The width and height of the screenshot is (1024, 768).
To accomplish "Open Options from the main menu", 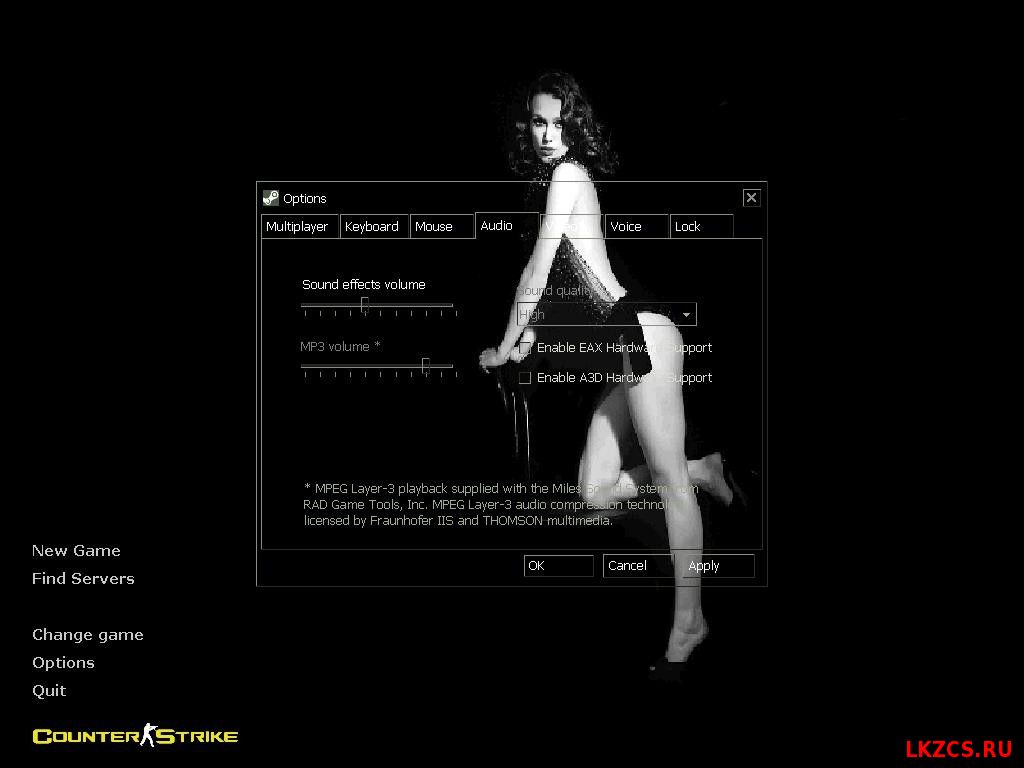I will pyautogui.click(x=63, y=663).
